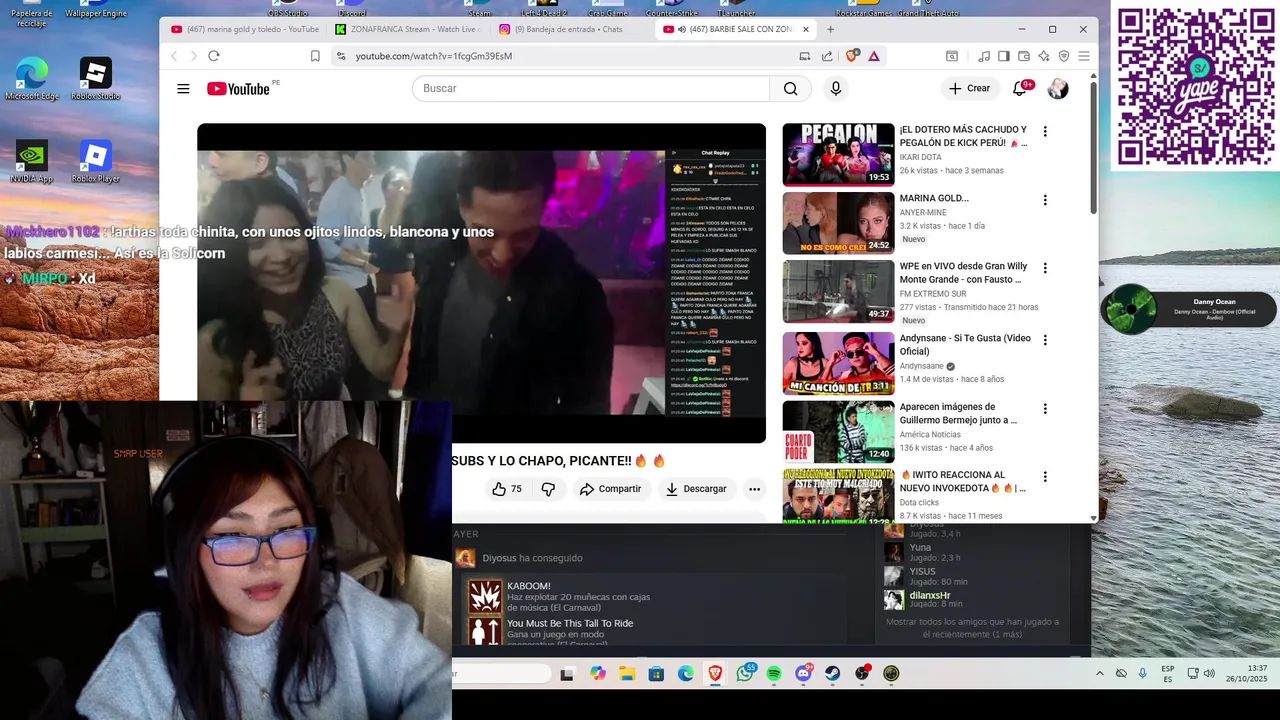Open options for MARINA GOLD video
The image size is (1280, 720).
pyautogui.click(x=1045, y=200)
